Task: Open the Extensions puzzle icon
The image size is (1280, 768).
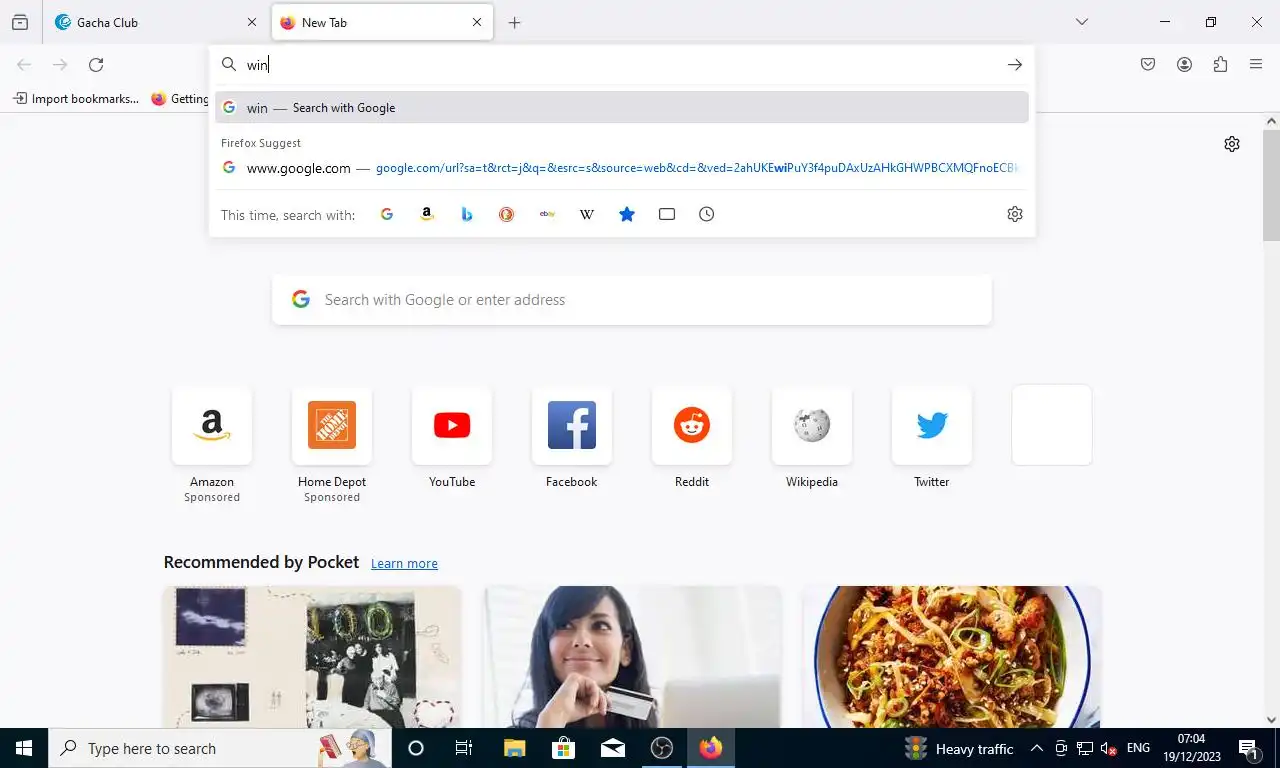Action: pos(1220,65)
